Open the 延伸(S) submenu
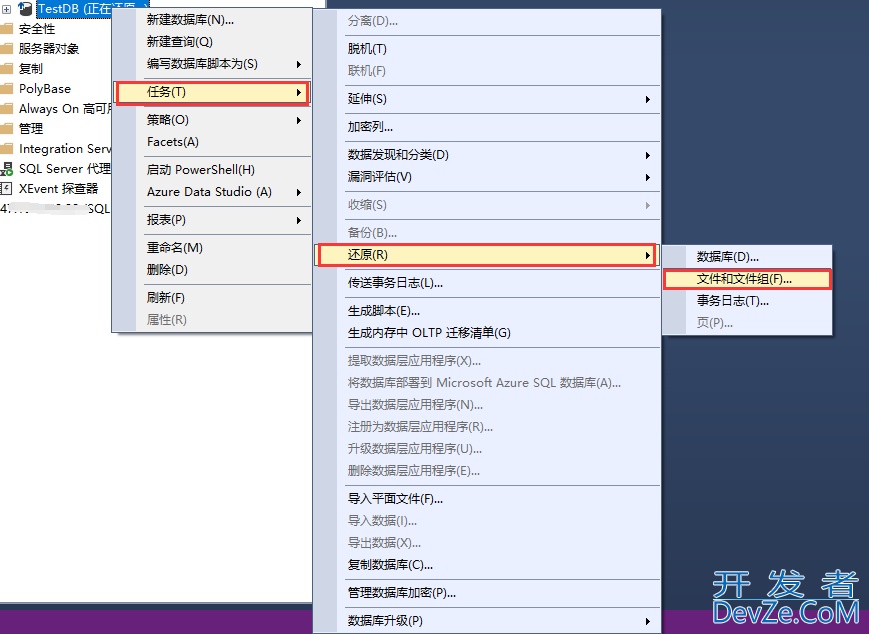The width and height of the screenshot is (869, 634). [488, 99]
